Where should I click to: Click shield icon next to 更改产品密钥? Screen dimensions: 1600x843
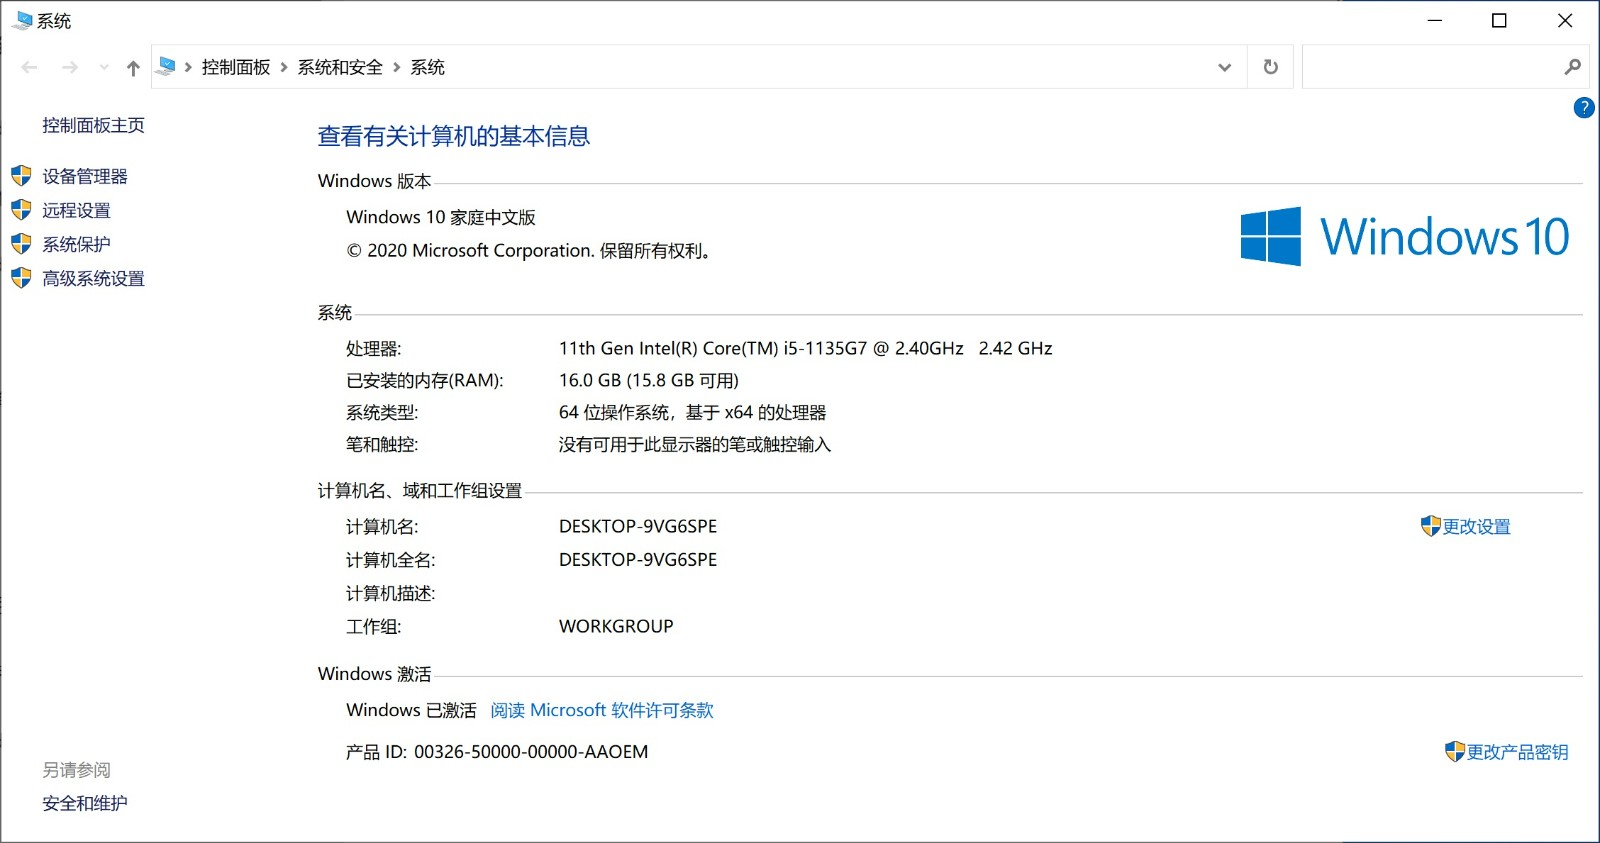point(1455,751)
